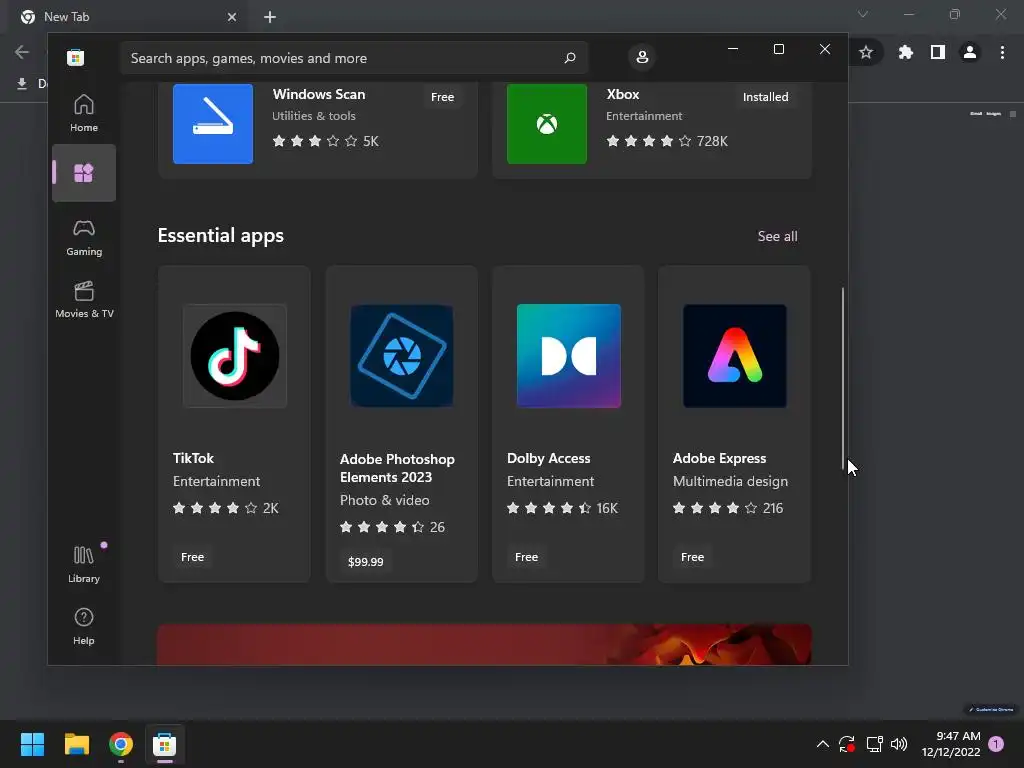This screenshot has height=768, width=1024.
Task: Click the Windows Scan title
Action: 319,94
